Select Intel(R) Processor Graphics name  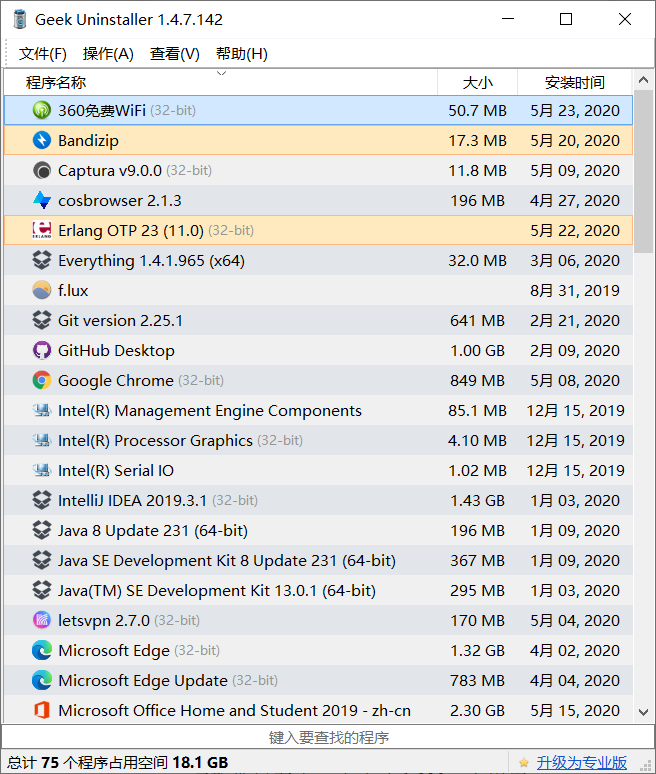[x=155, y=440]
